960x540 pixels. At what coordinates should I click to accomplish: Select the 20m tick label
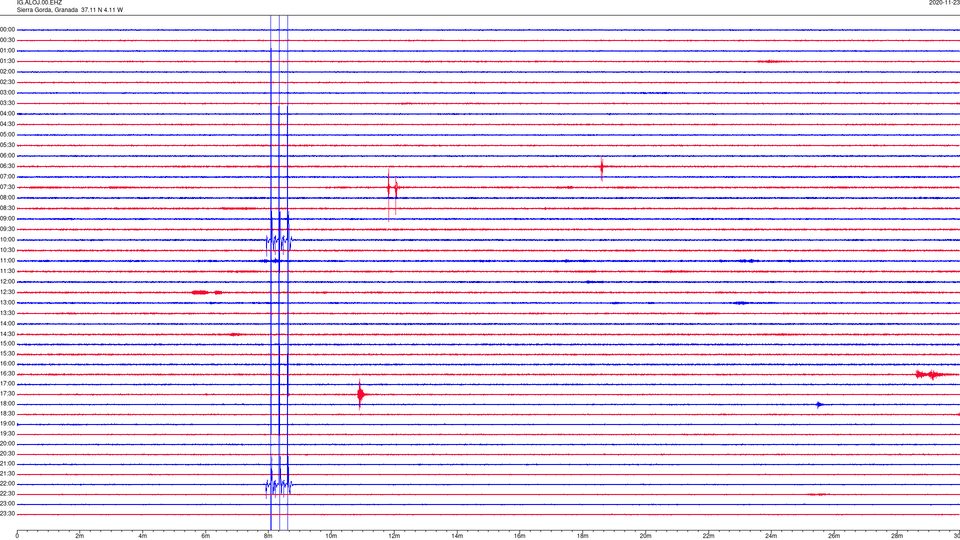click(x=645, y=536)
